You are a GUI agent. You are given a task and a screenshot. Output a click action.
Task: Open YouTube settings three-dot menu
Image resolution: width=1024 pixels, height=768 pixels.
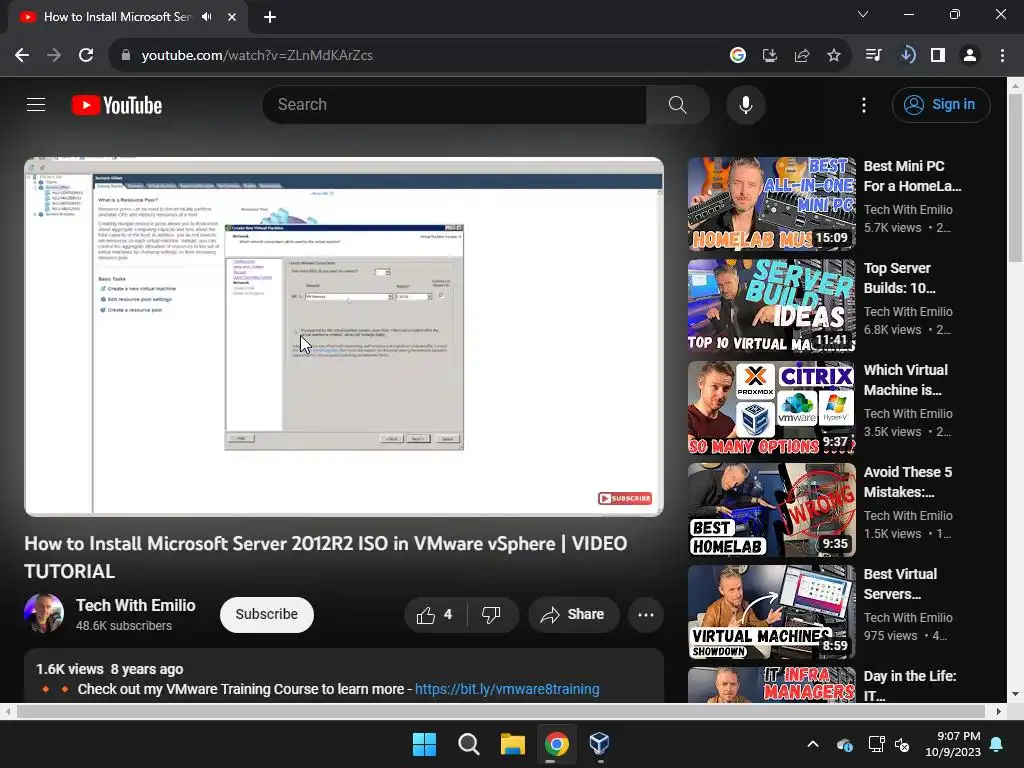coord(863,104)
